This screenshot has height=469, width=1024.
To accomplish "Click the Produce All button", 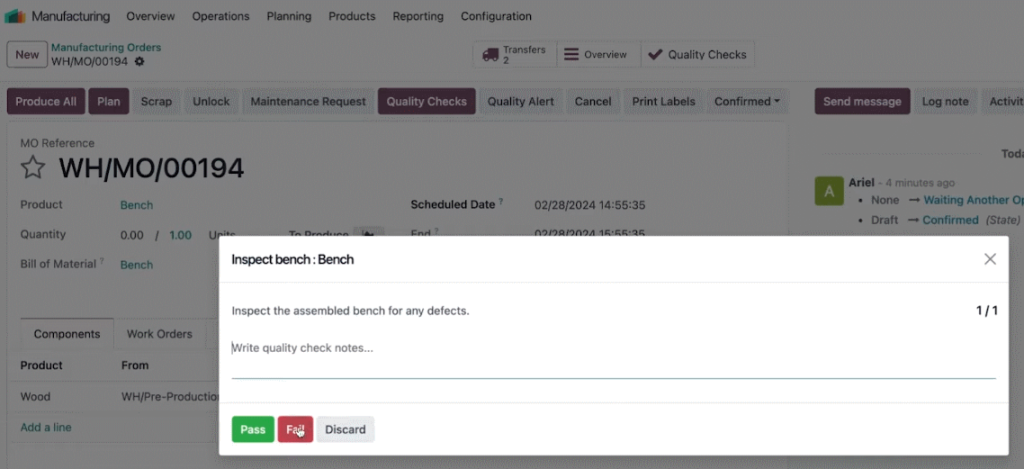I will click(x=46, y=101).
